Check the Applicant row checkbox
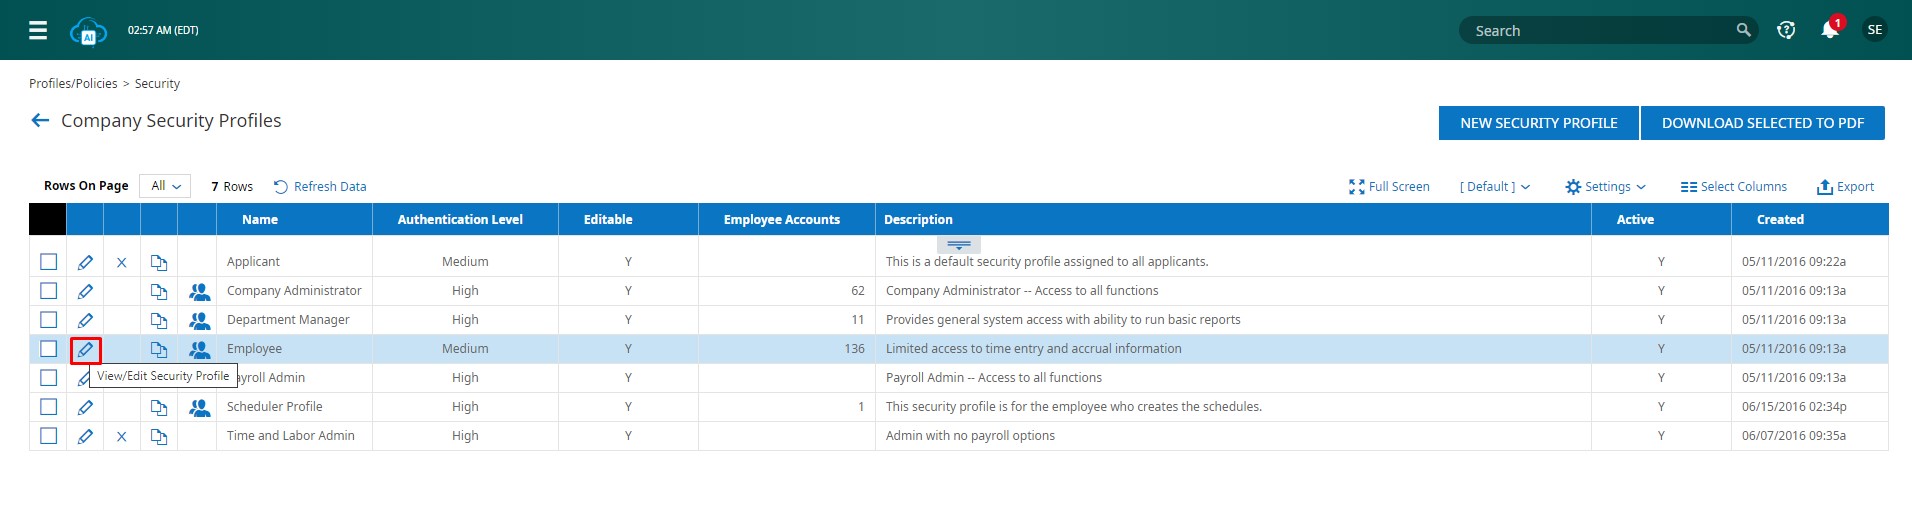The image size is (1912, 517). click(x=48, y=262)
